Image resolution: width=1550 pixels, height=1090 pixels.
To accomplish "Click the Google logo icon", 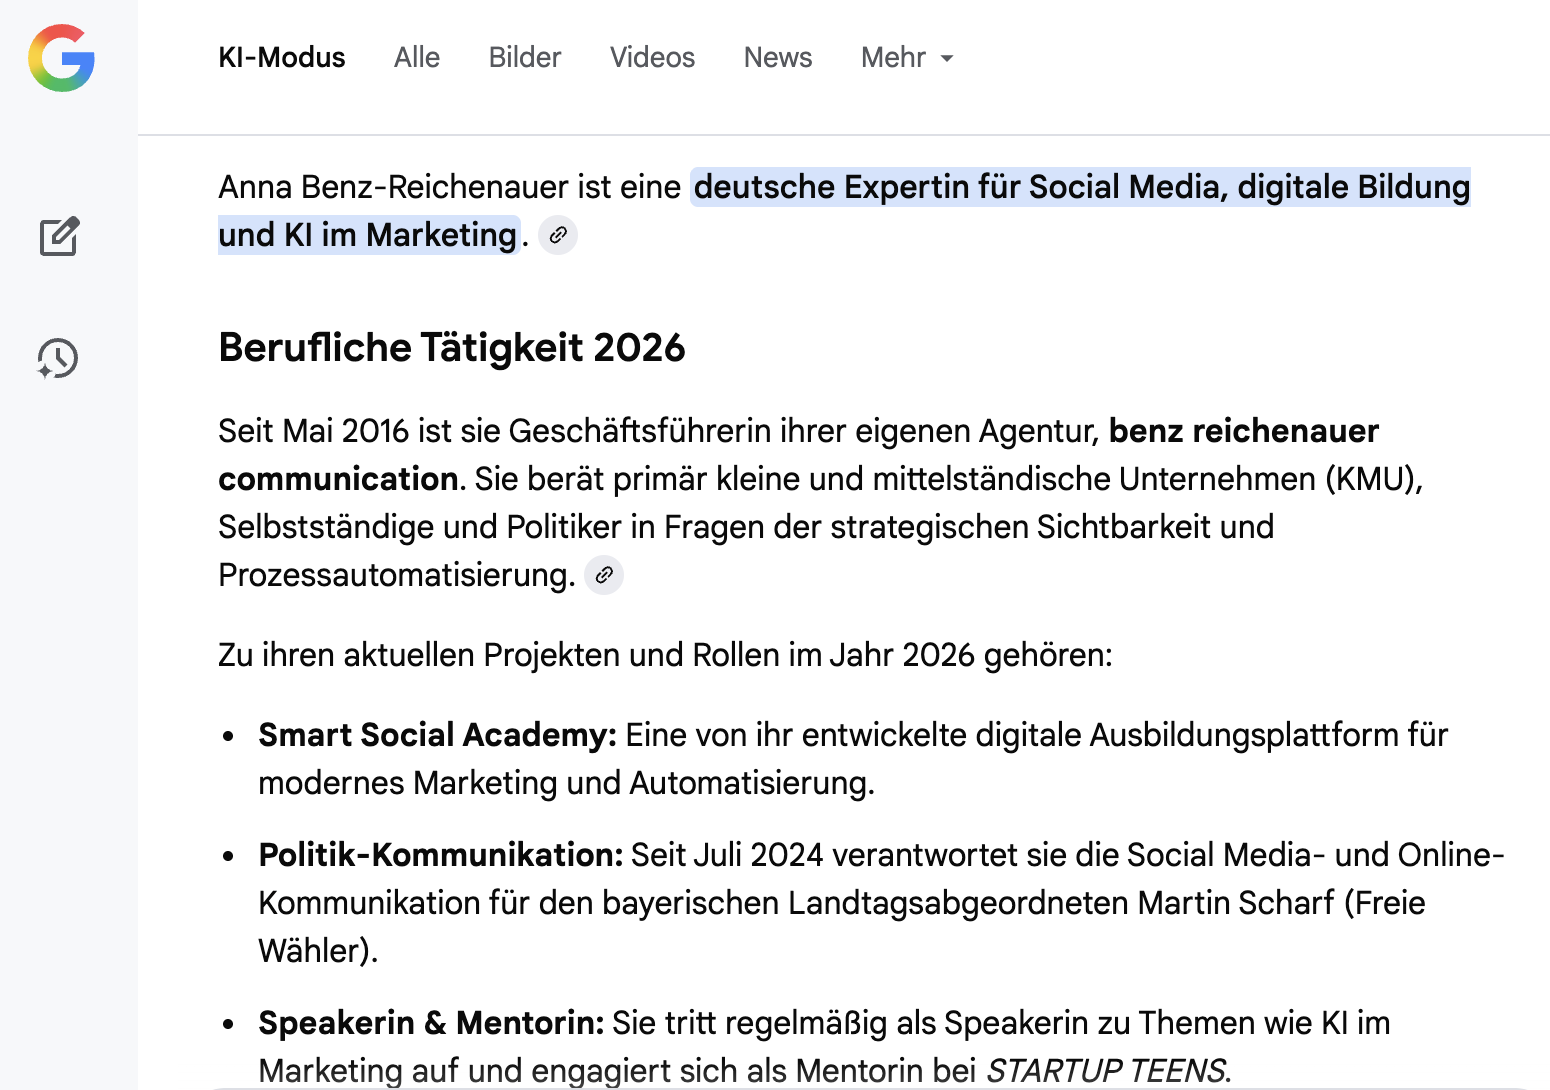I will point(62,58).
